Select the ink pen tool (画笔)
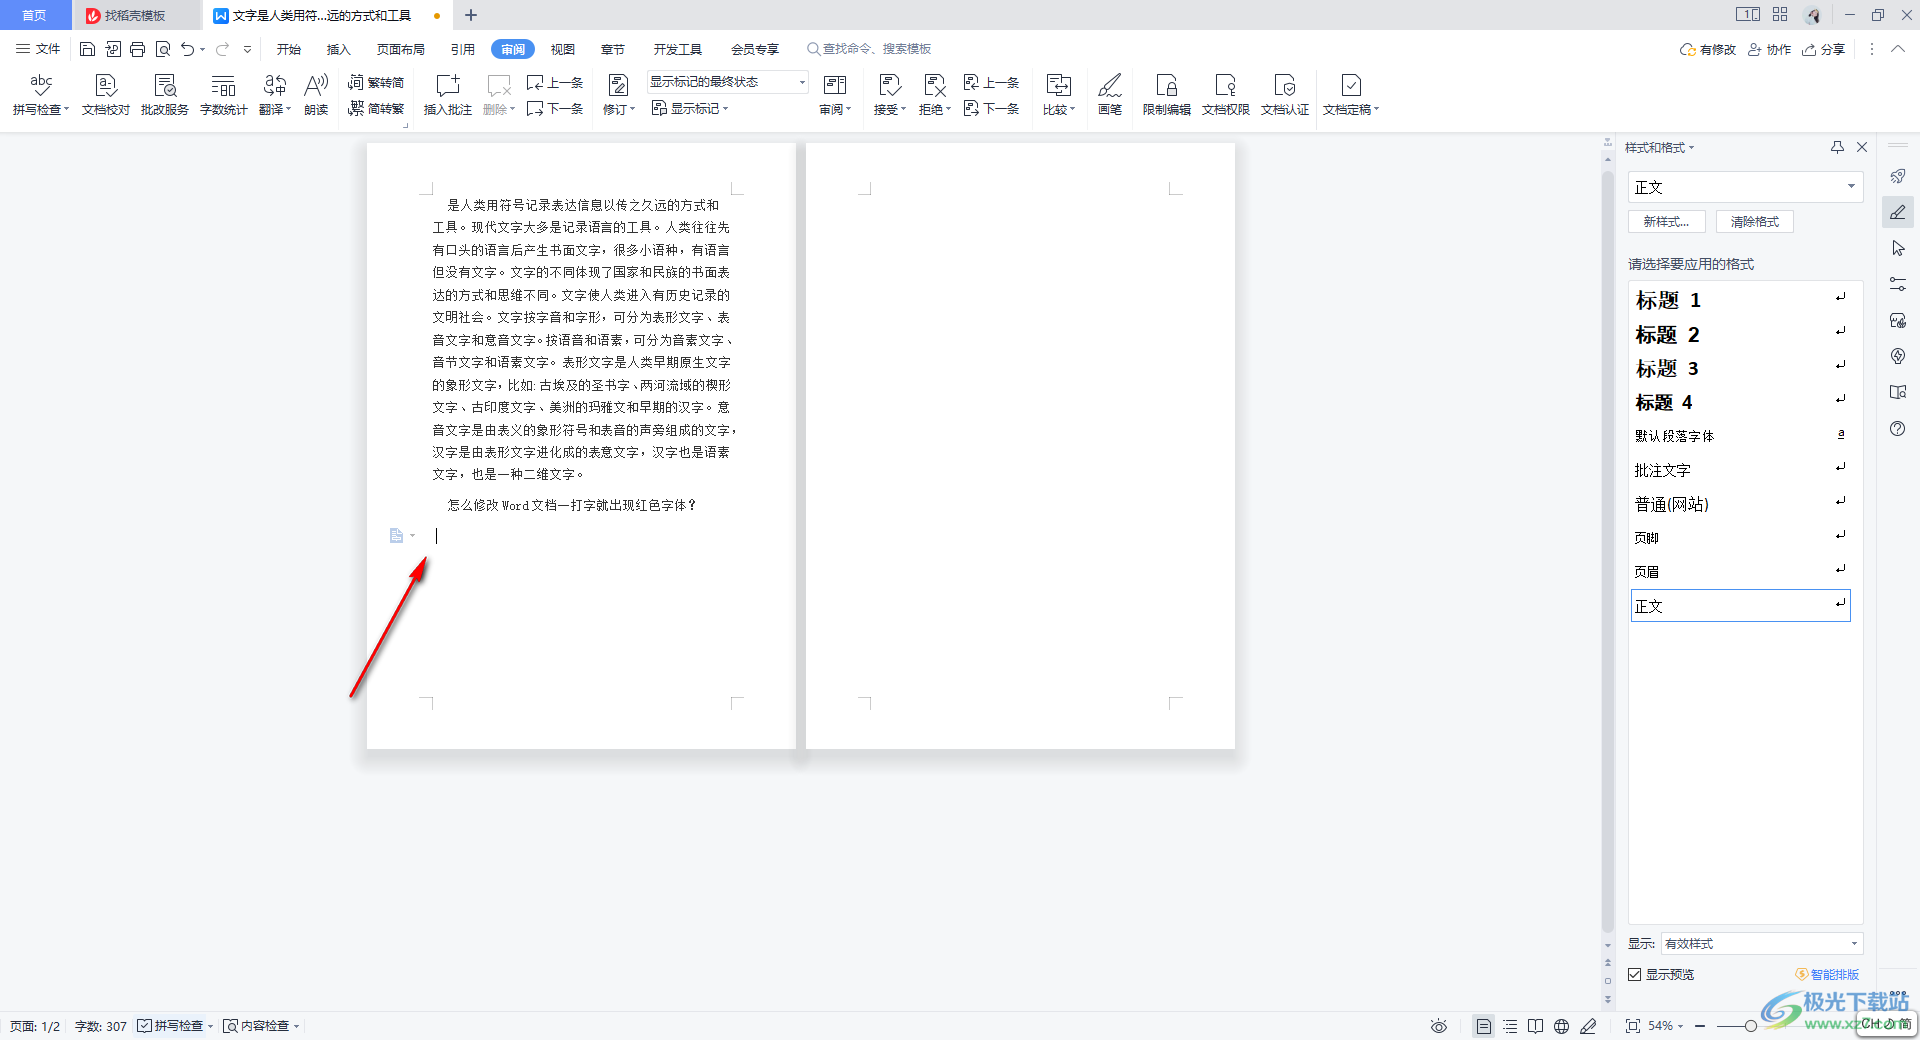1920x1040 pixels. click(x=1110, y=95)
